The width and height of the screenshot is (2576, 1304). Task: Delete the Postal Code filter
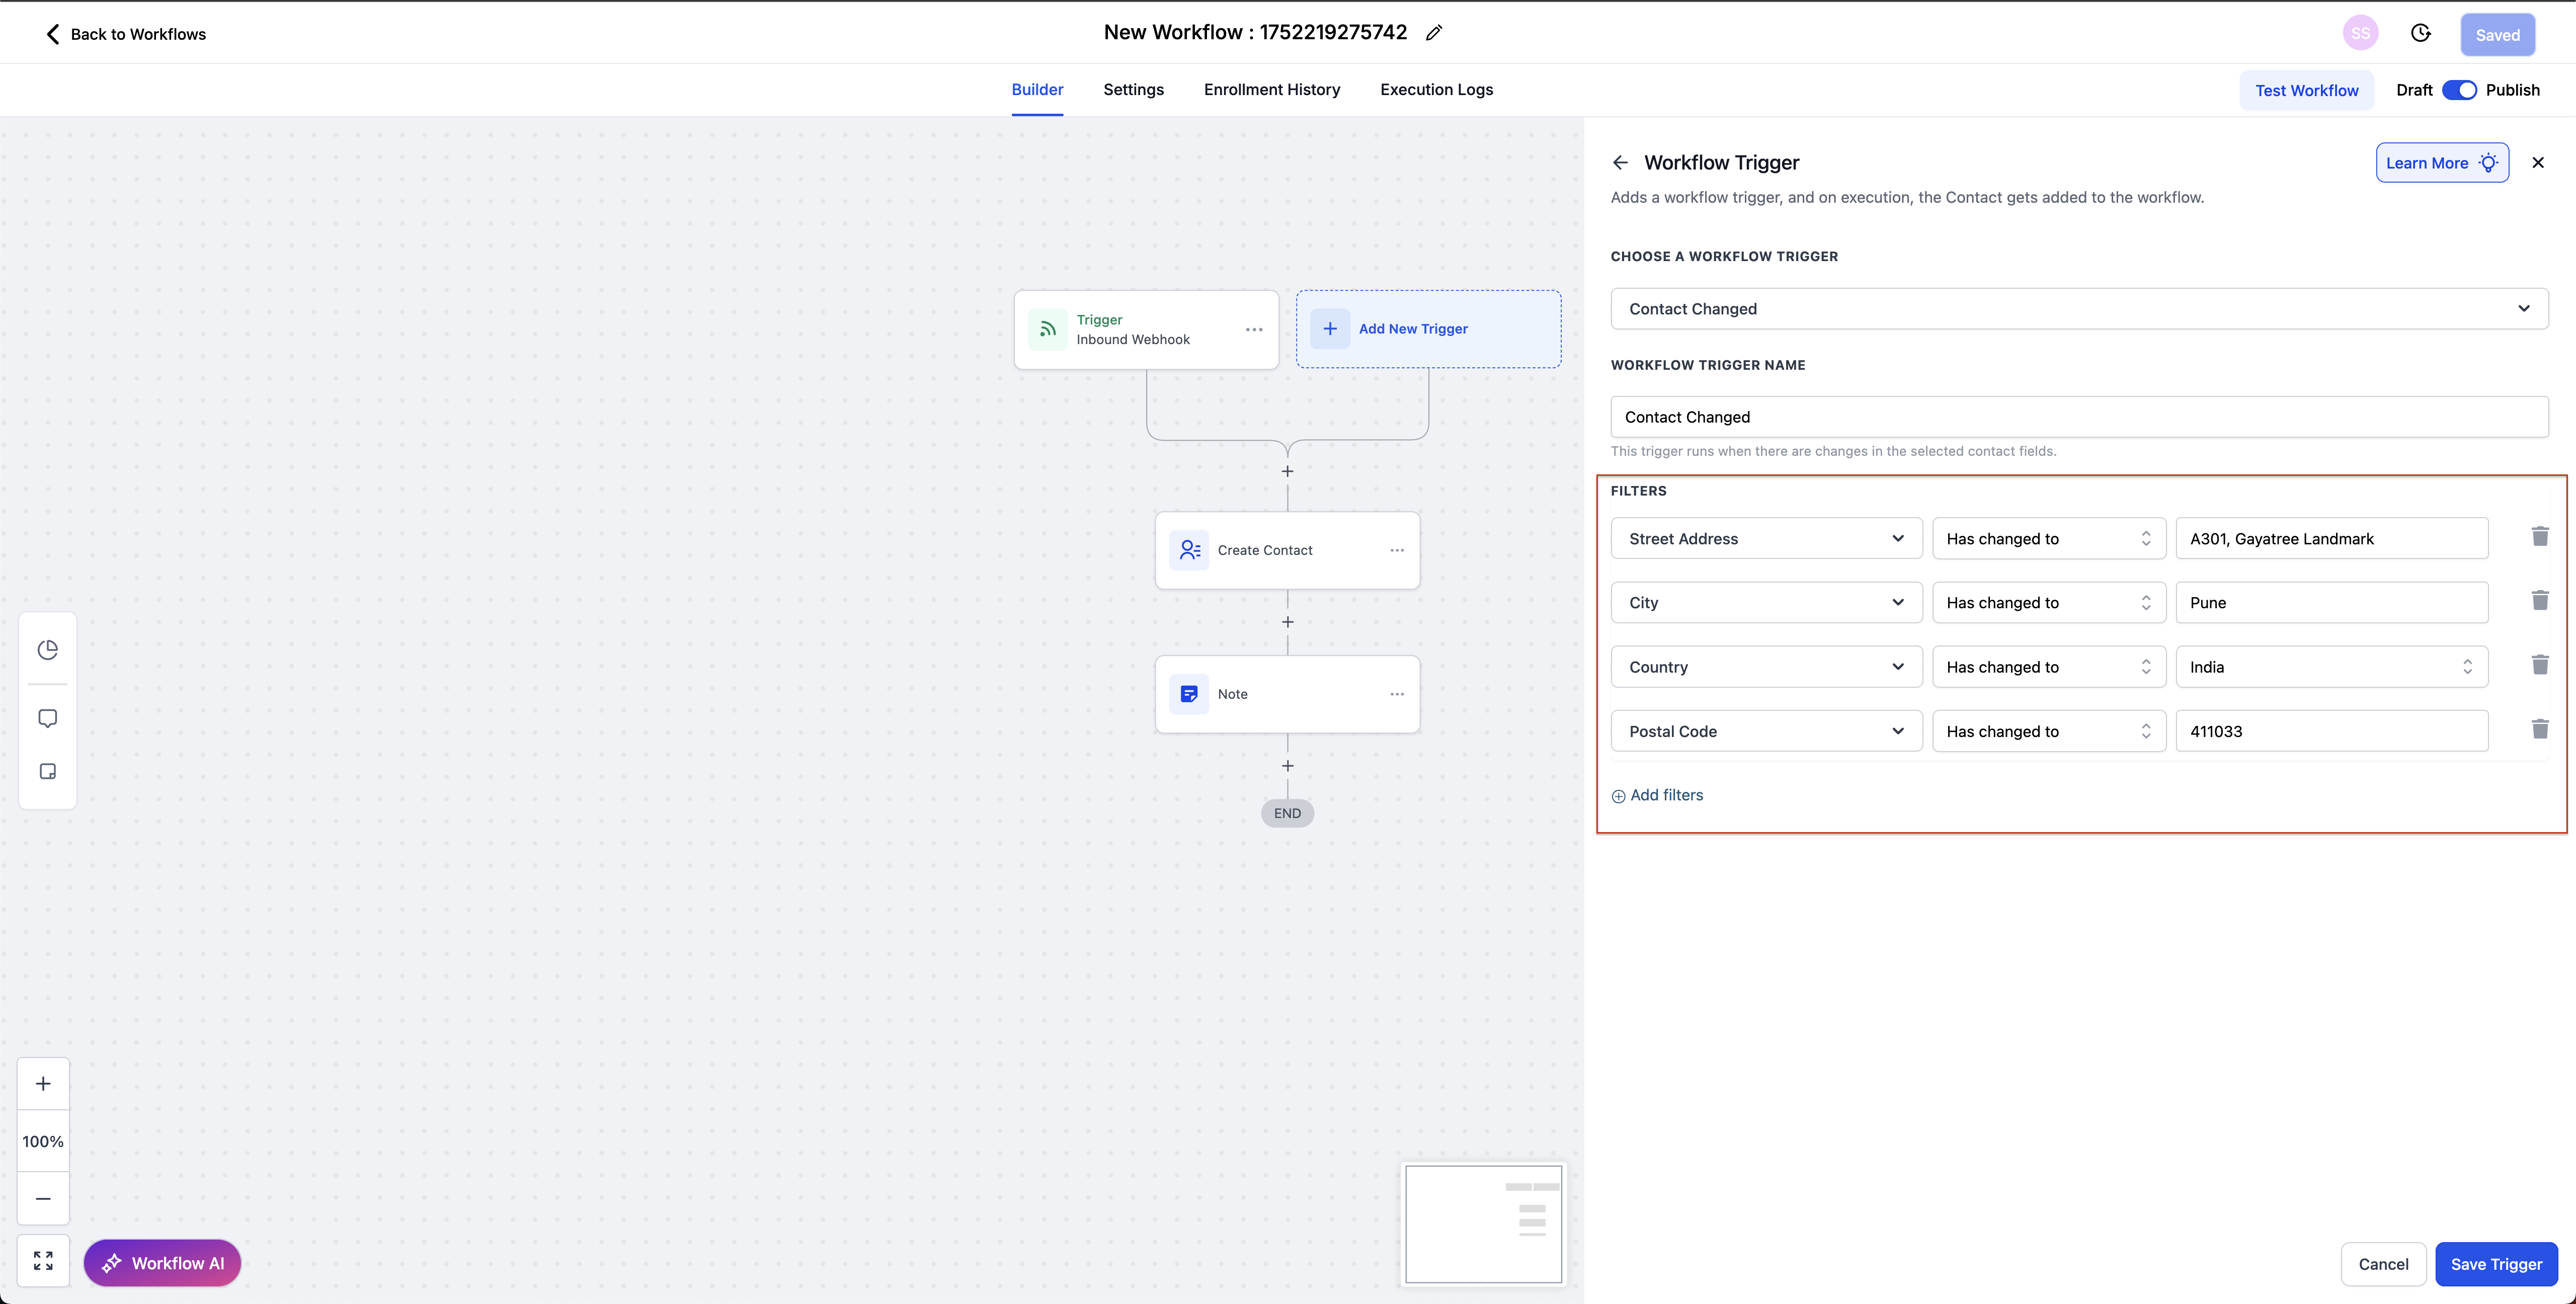(x=2539, y=729)
